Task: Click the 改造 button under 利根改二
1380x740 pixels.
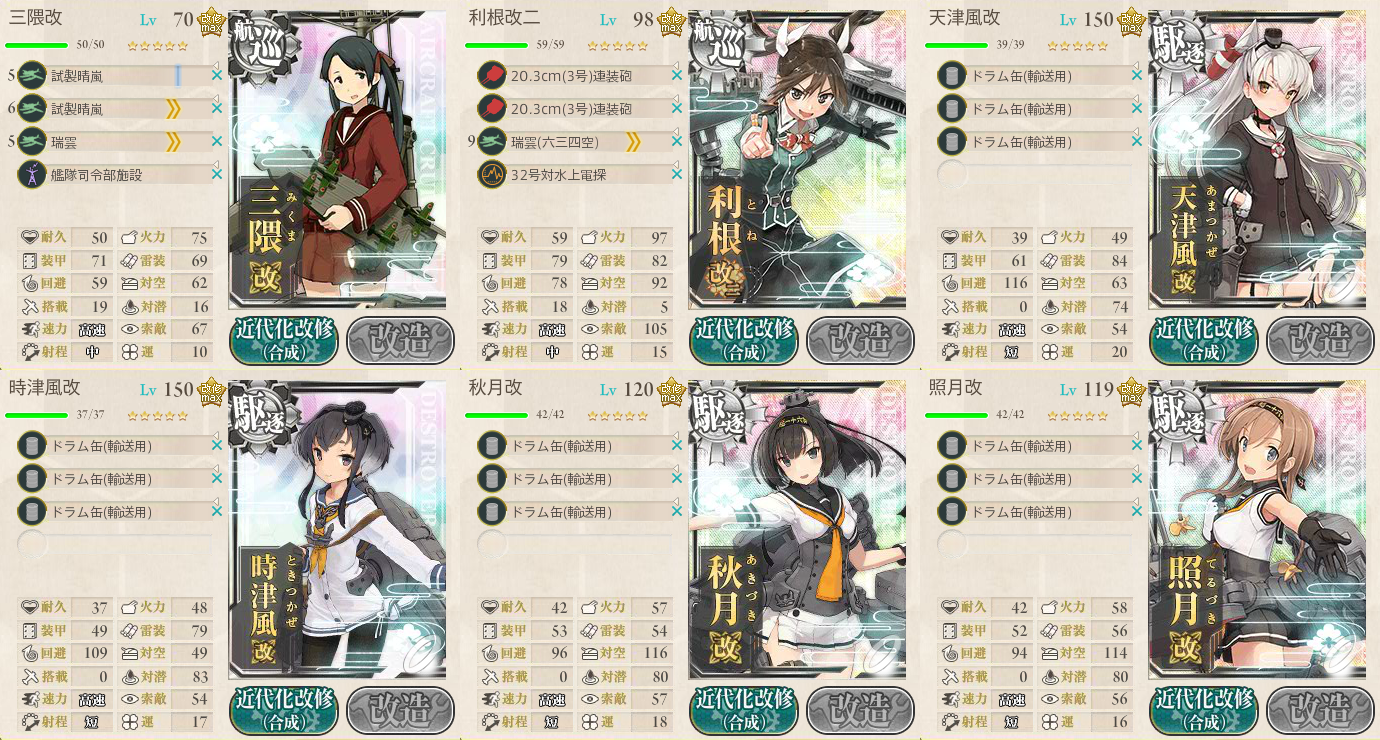Action: [860, 340]
